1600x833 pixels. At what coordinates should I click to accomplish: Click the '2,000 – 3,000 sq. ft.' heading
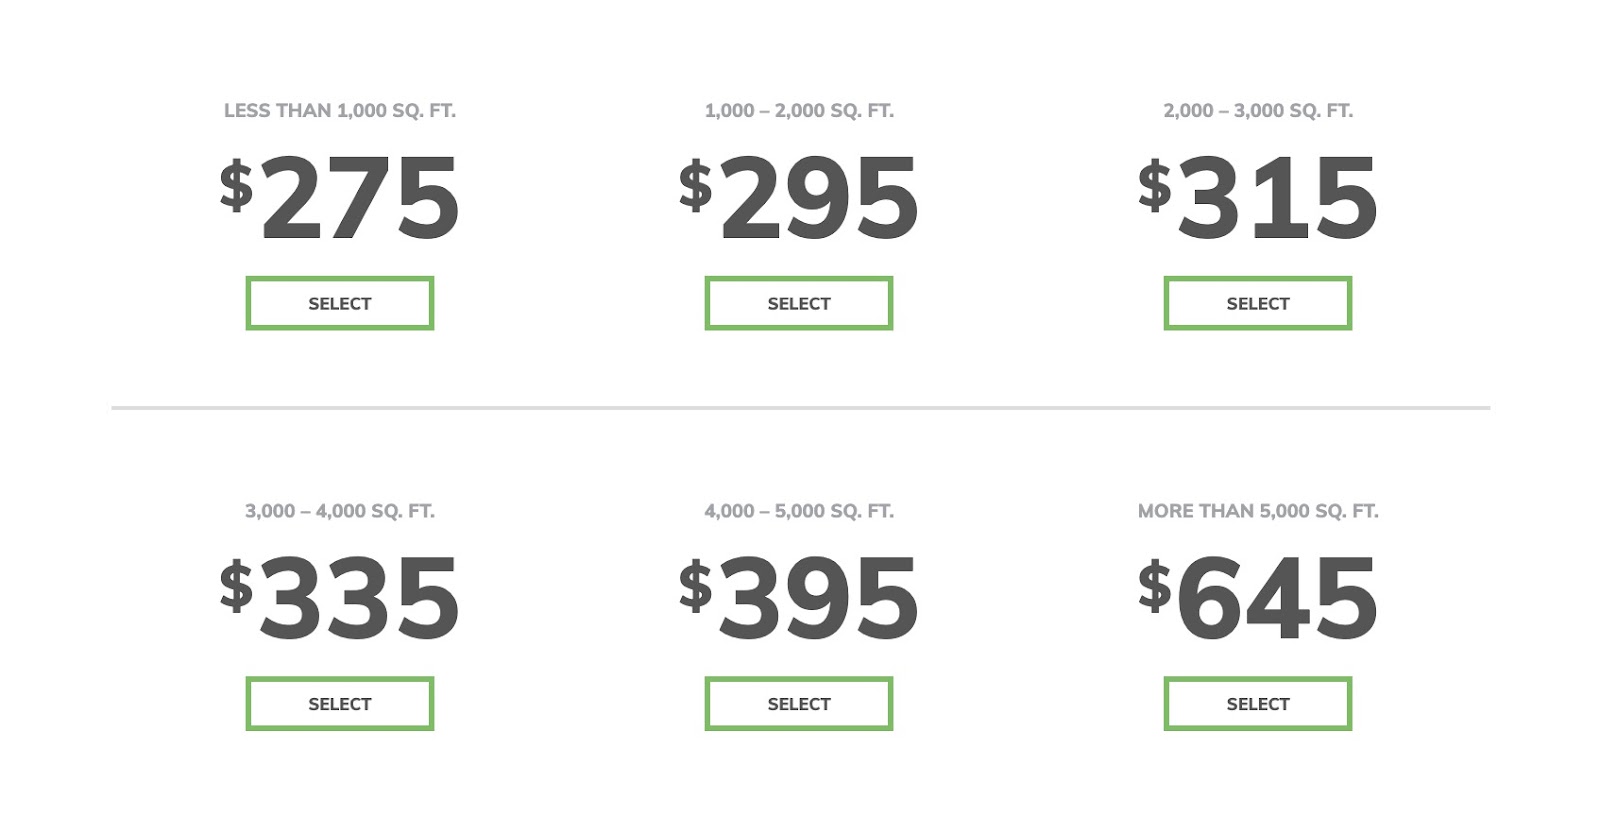pyautogui.click(x=1258, y=111)
